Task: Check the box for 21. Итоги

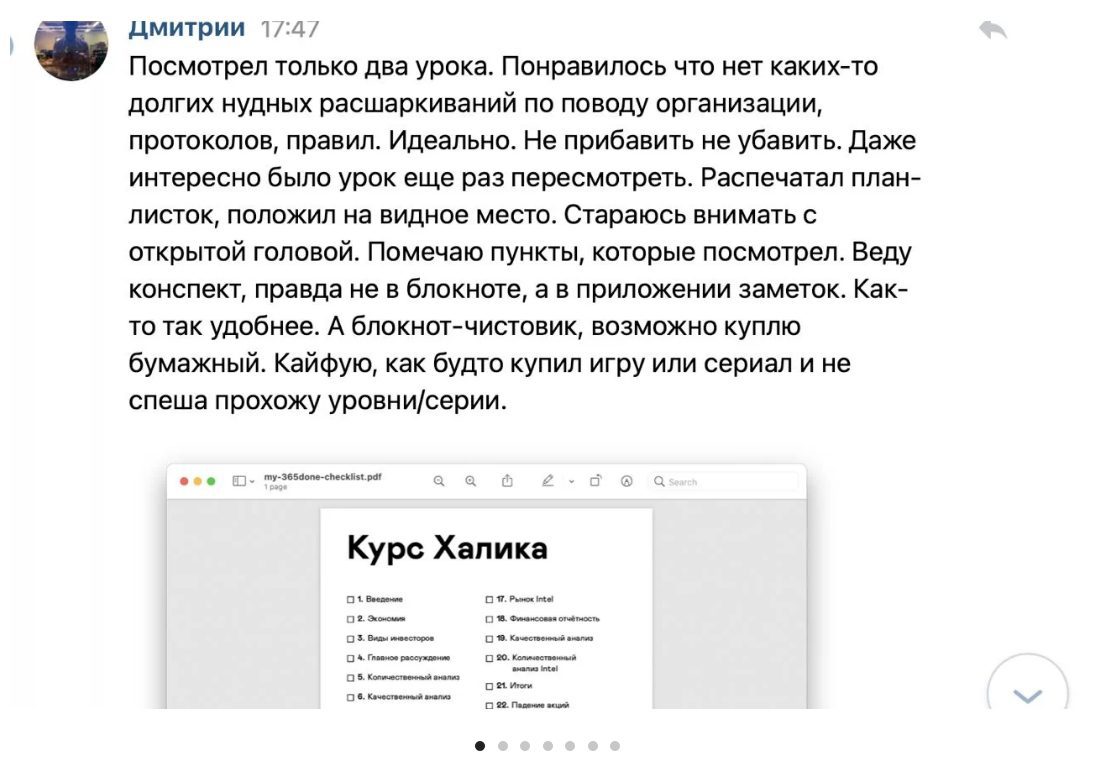Action: click(489, 686)
